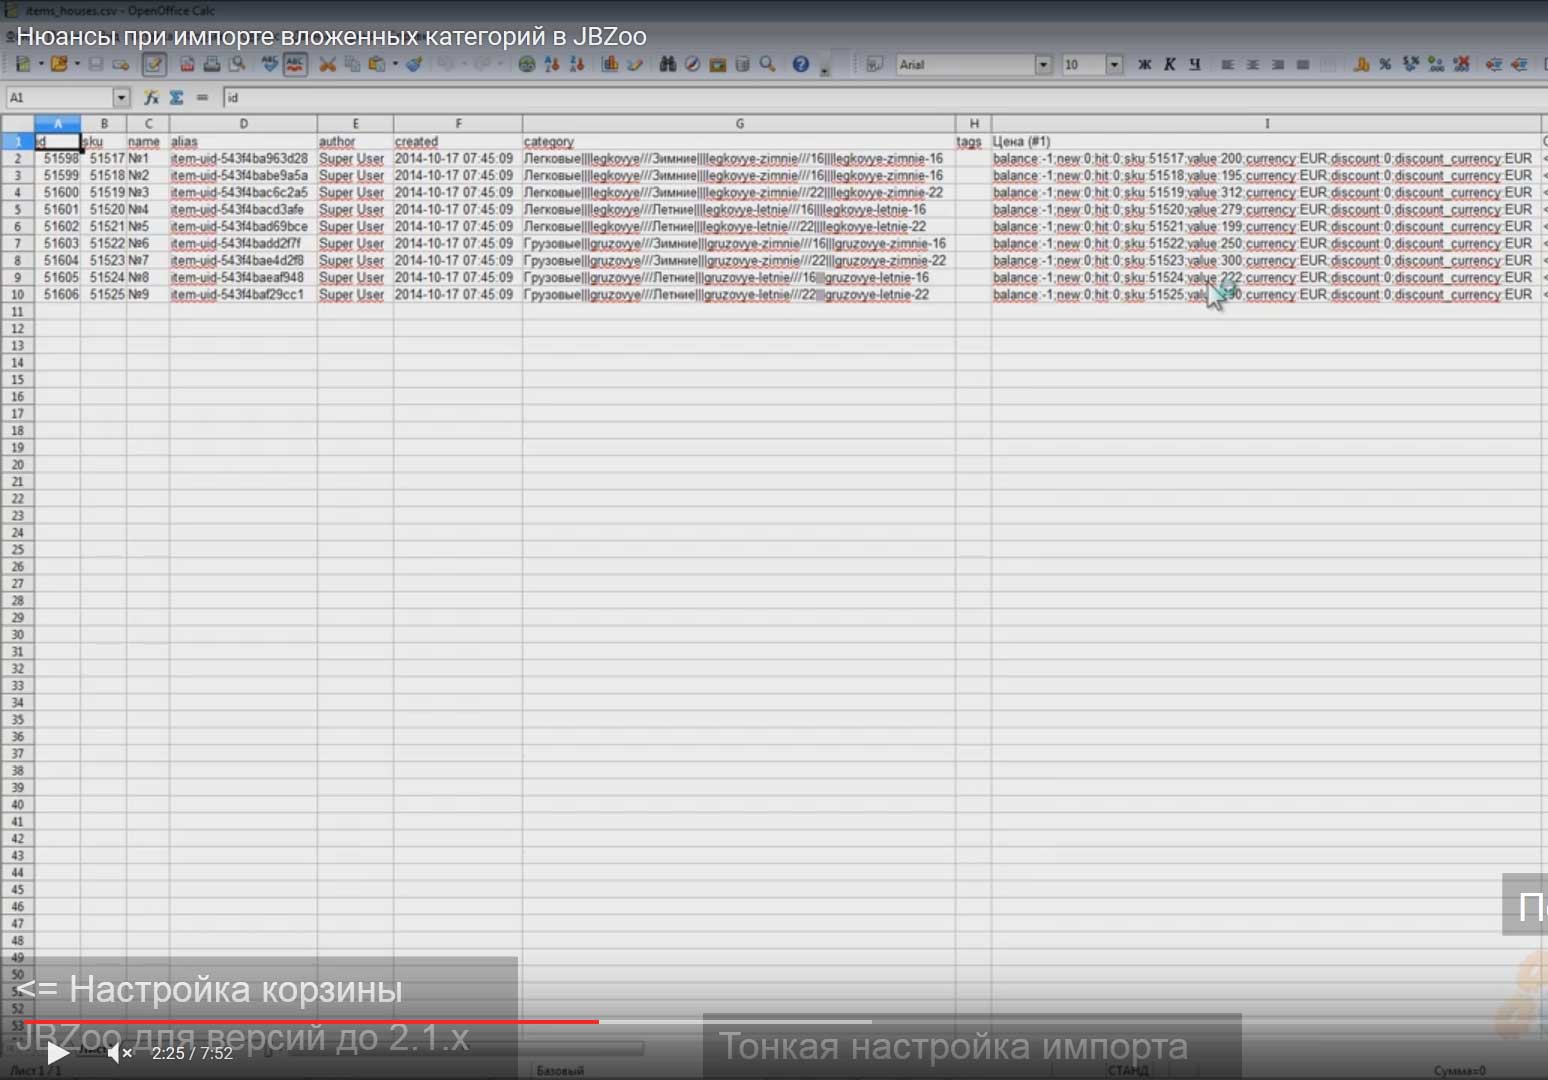
Task: Click the 'category' header cell
Action: pyautogui.click(x=739, y=142)
